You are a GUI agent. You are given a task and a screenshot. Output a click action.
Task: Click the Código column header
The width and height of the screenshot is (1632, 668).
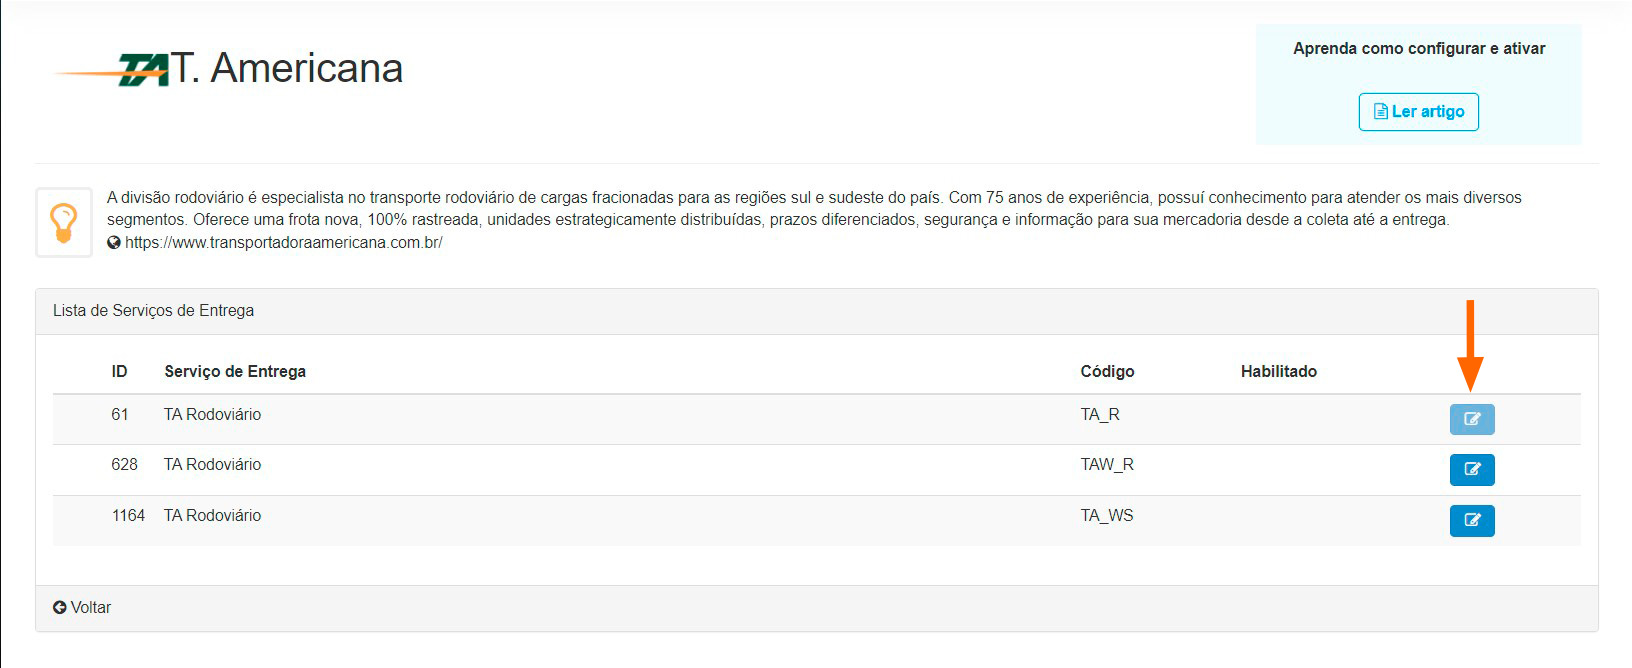1107,372
